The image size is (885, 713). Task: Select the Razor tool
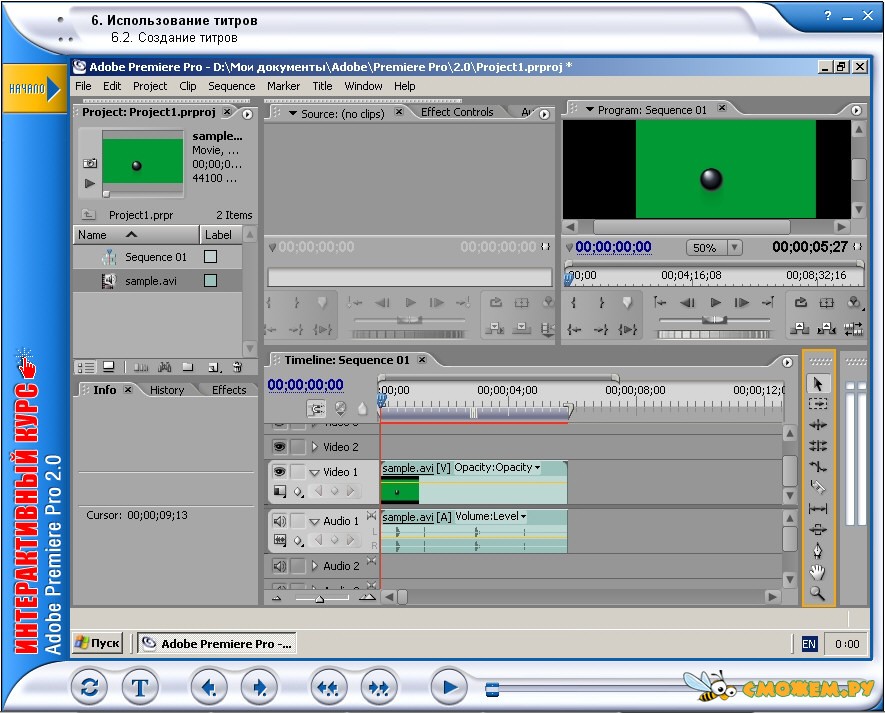817,487
